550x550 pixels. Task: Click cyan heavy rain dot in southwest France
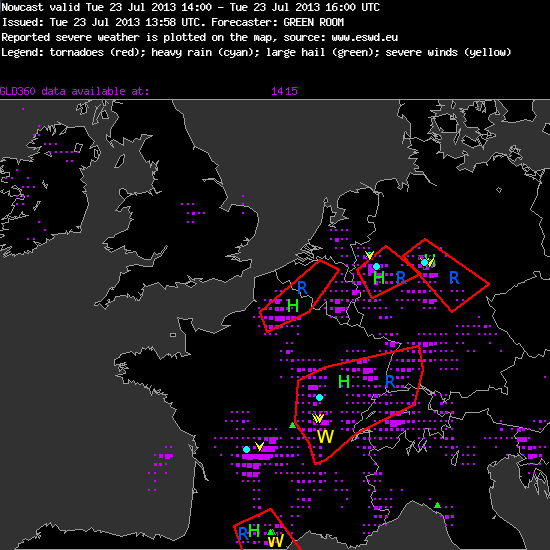point(247,449)
